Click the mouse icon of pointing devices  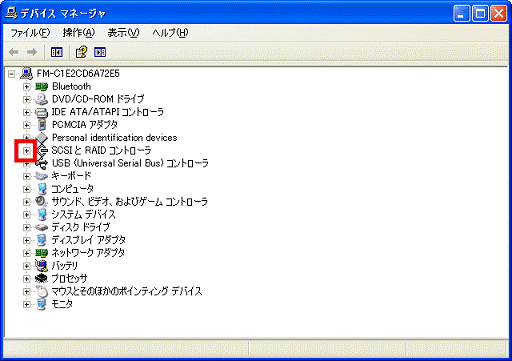42,292
